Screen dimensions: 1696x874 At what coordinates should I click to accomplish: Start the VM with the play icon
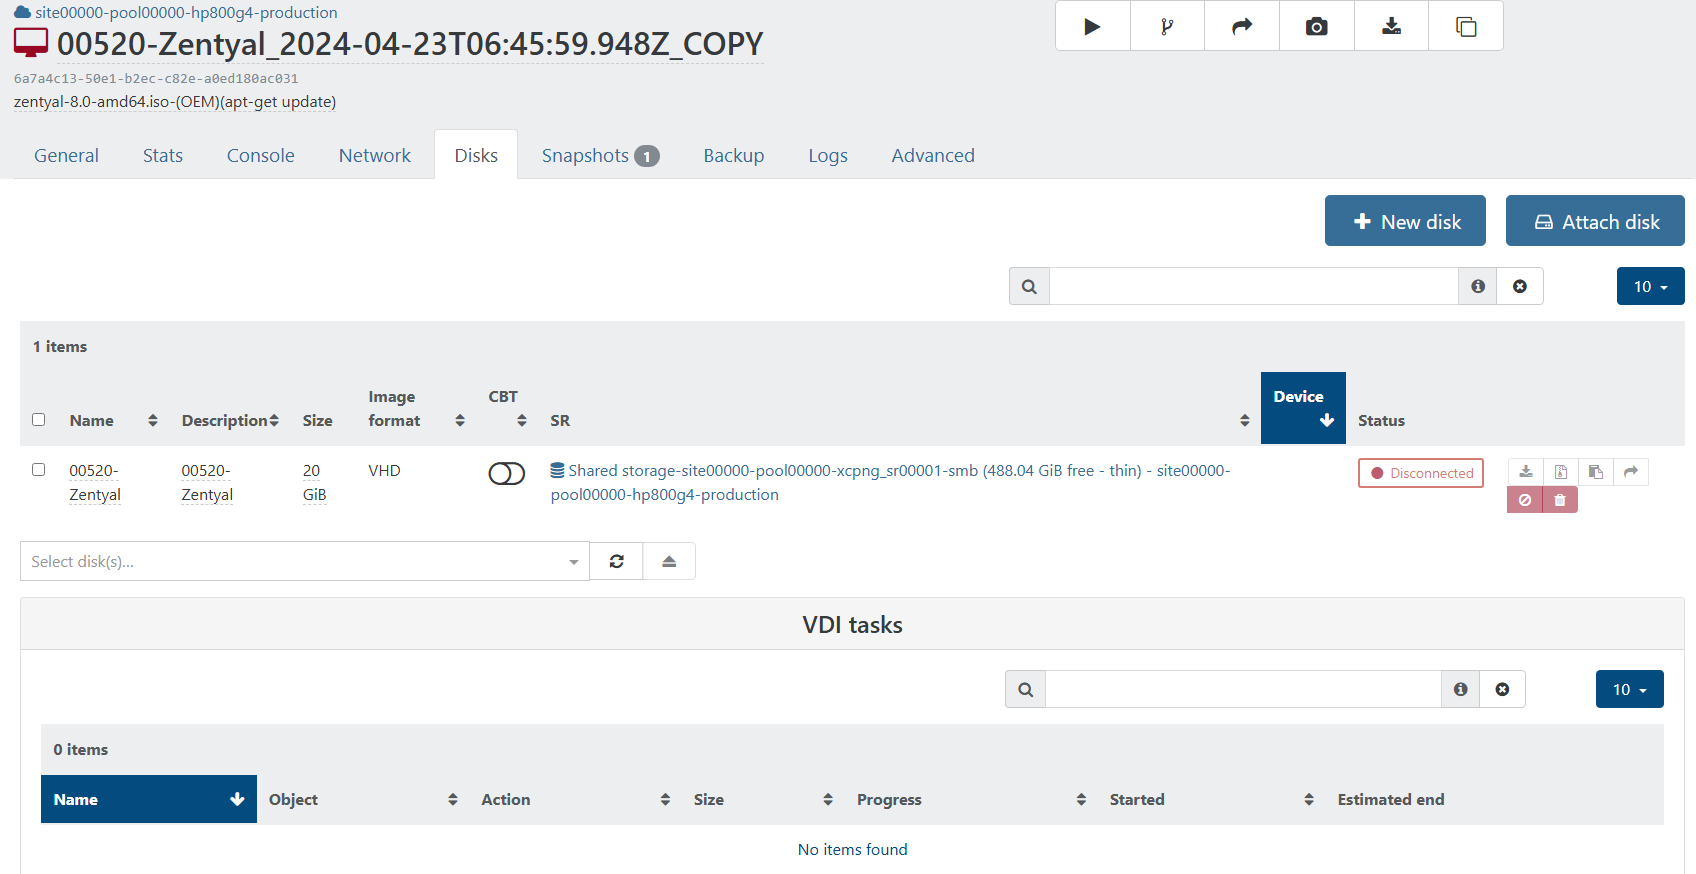click(x=1092, y=27)
